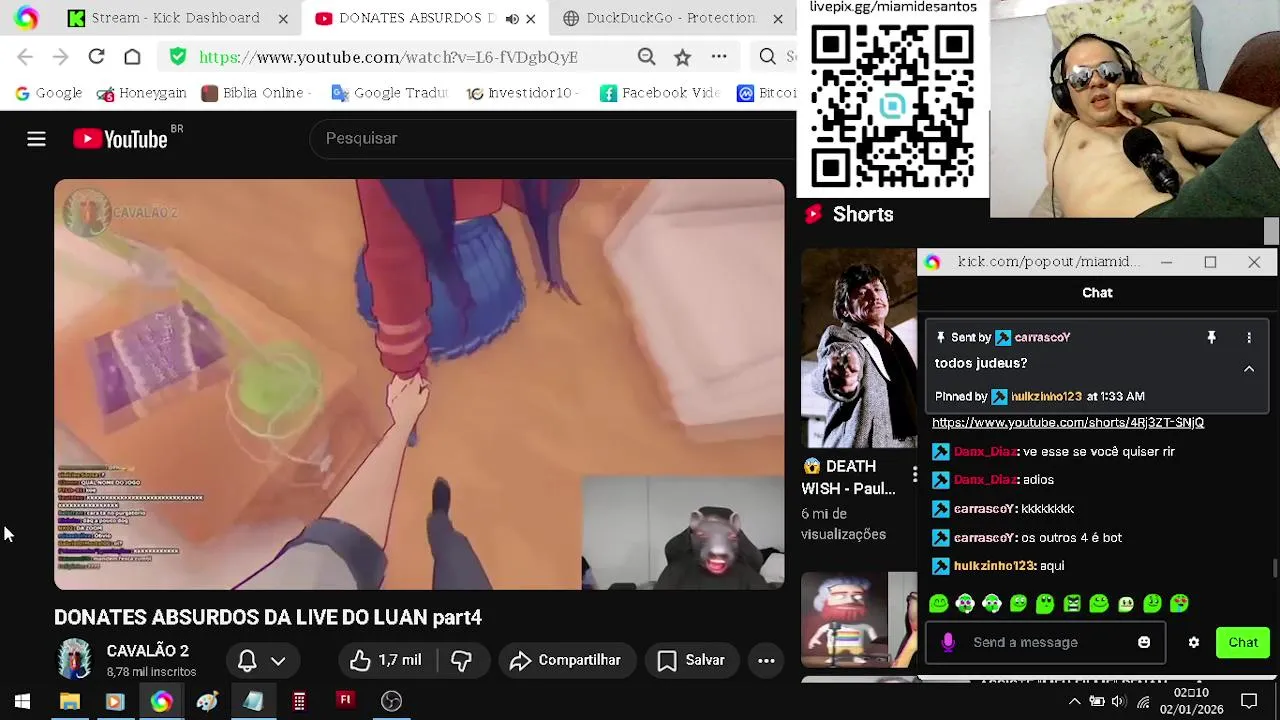Open more video actions menu
Image resolution: width=1280 pixels, height=720 pixels.
point(766,660)
